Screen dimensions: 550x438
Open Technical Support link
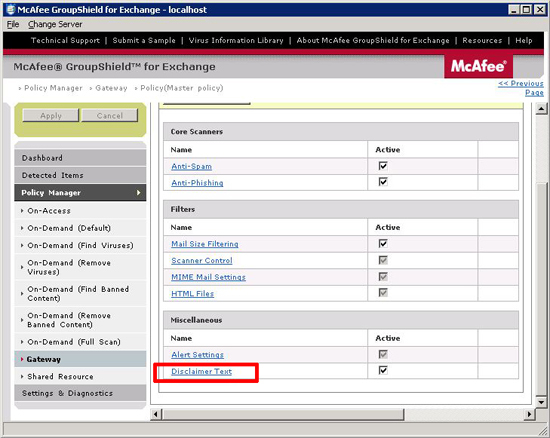point(66,40)
